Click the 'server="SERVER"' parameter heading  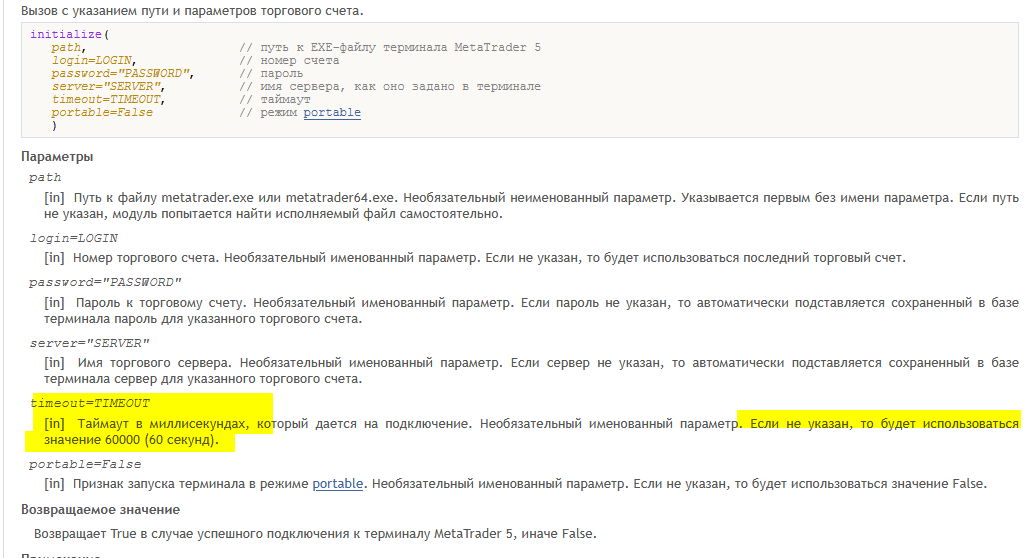89,343
